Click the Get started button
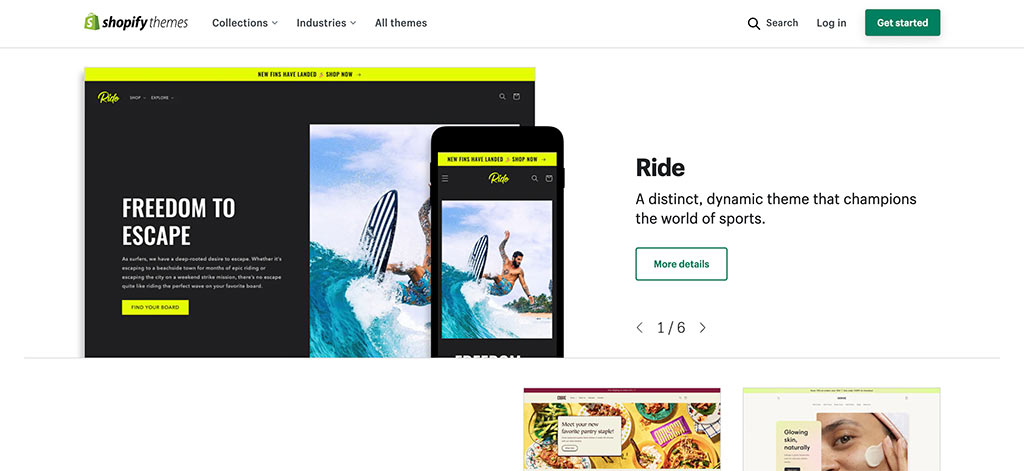Screen dimensions: 1024x471 [x=903, y=23]
